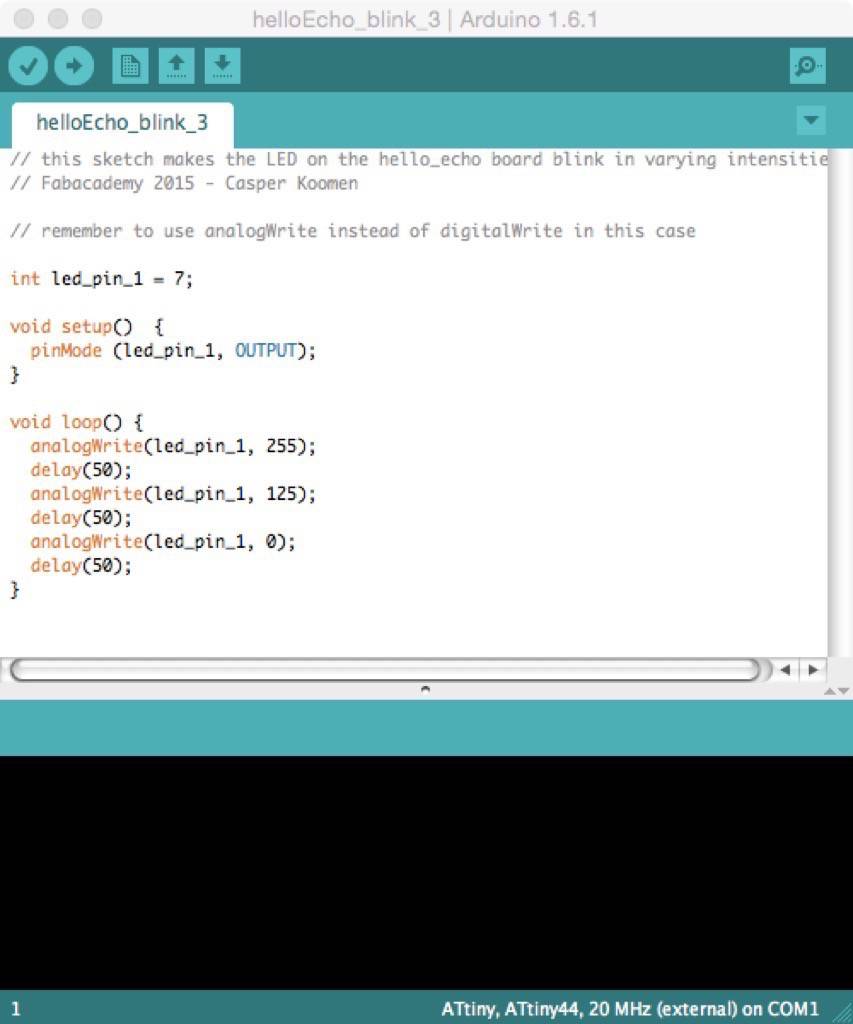
Task: Click on 'void setup()' line
Action: coord(87,327)
